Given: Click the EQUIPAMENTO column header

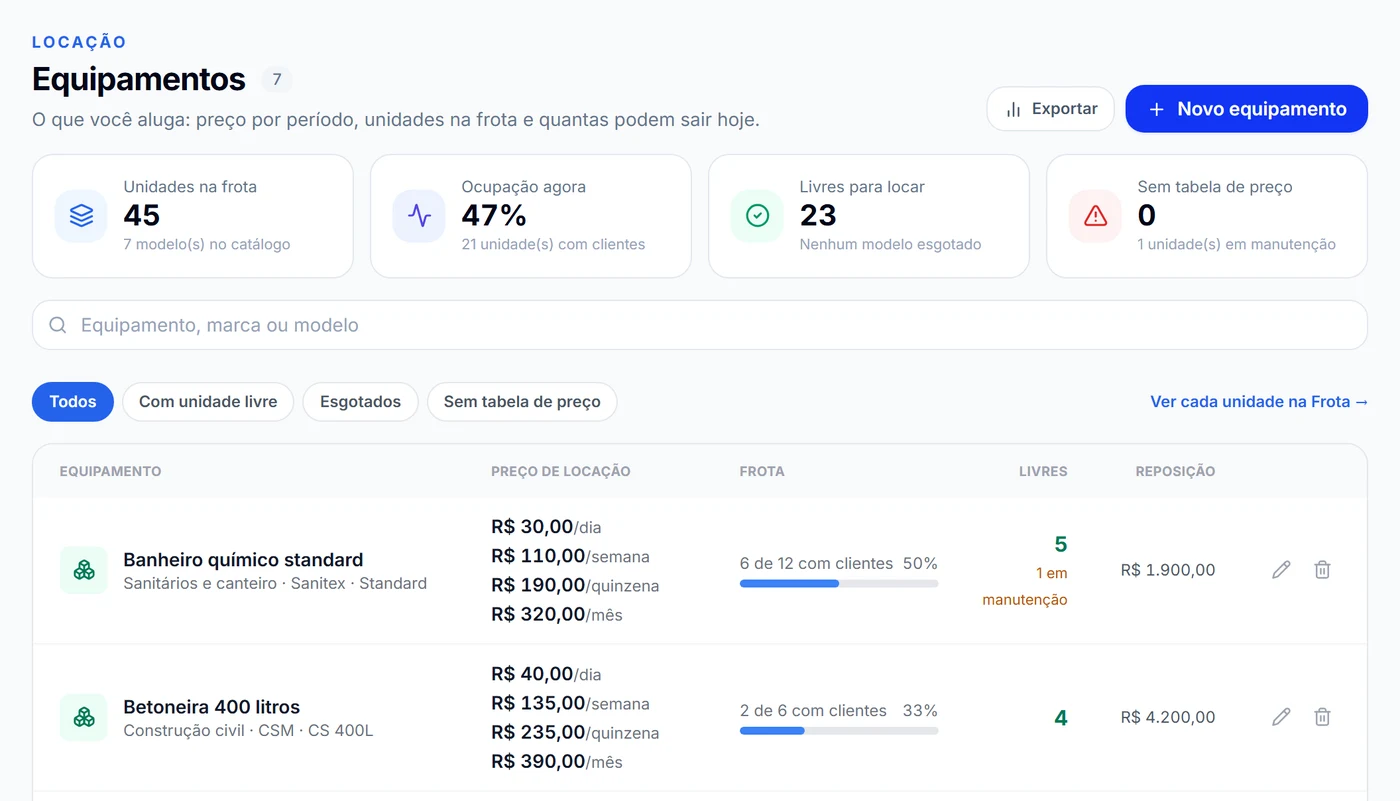Looking at the screenshot, I should pos(110,471).
